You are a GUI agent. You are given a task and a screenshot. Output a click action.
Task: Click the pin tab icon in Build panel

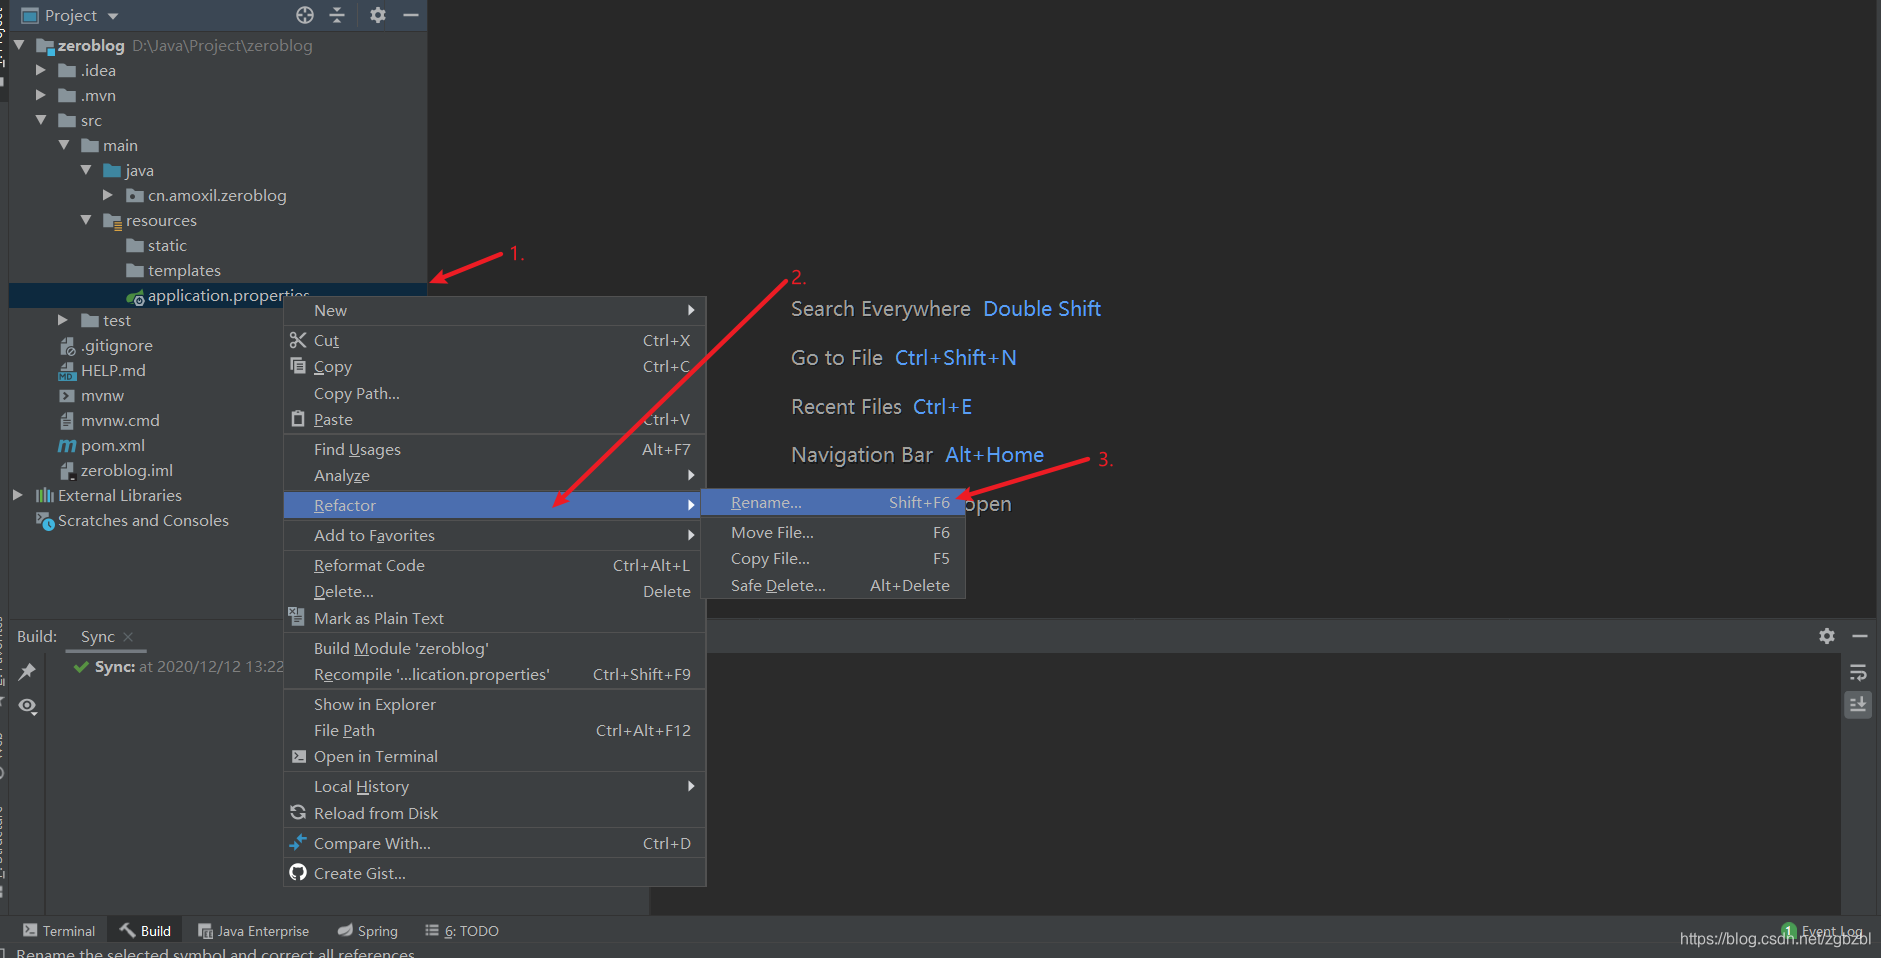[27, 671]
